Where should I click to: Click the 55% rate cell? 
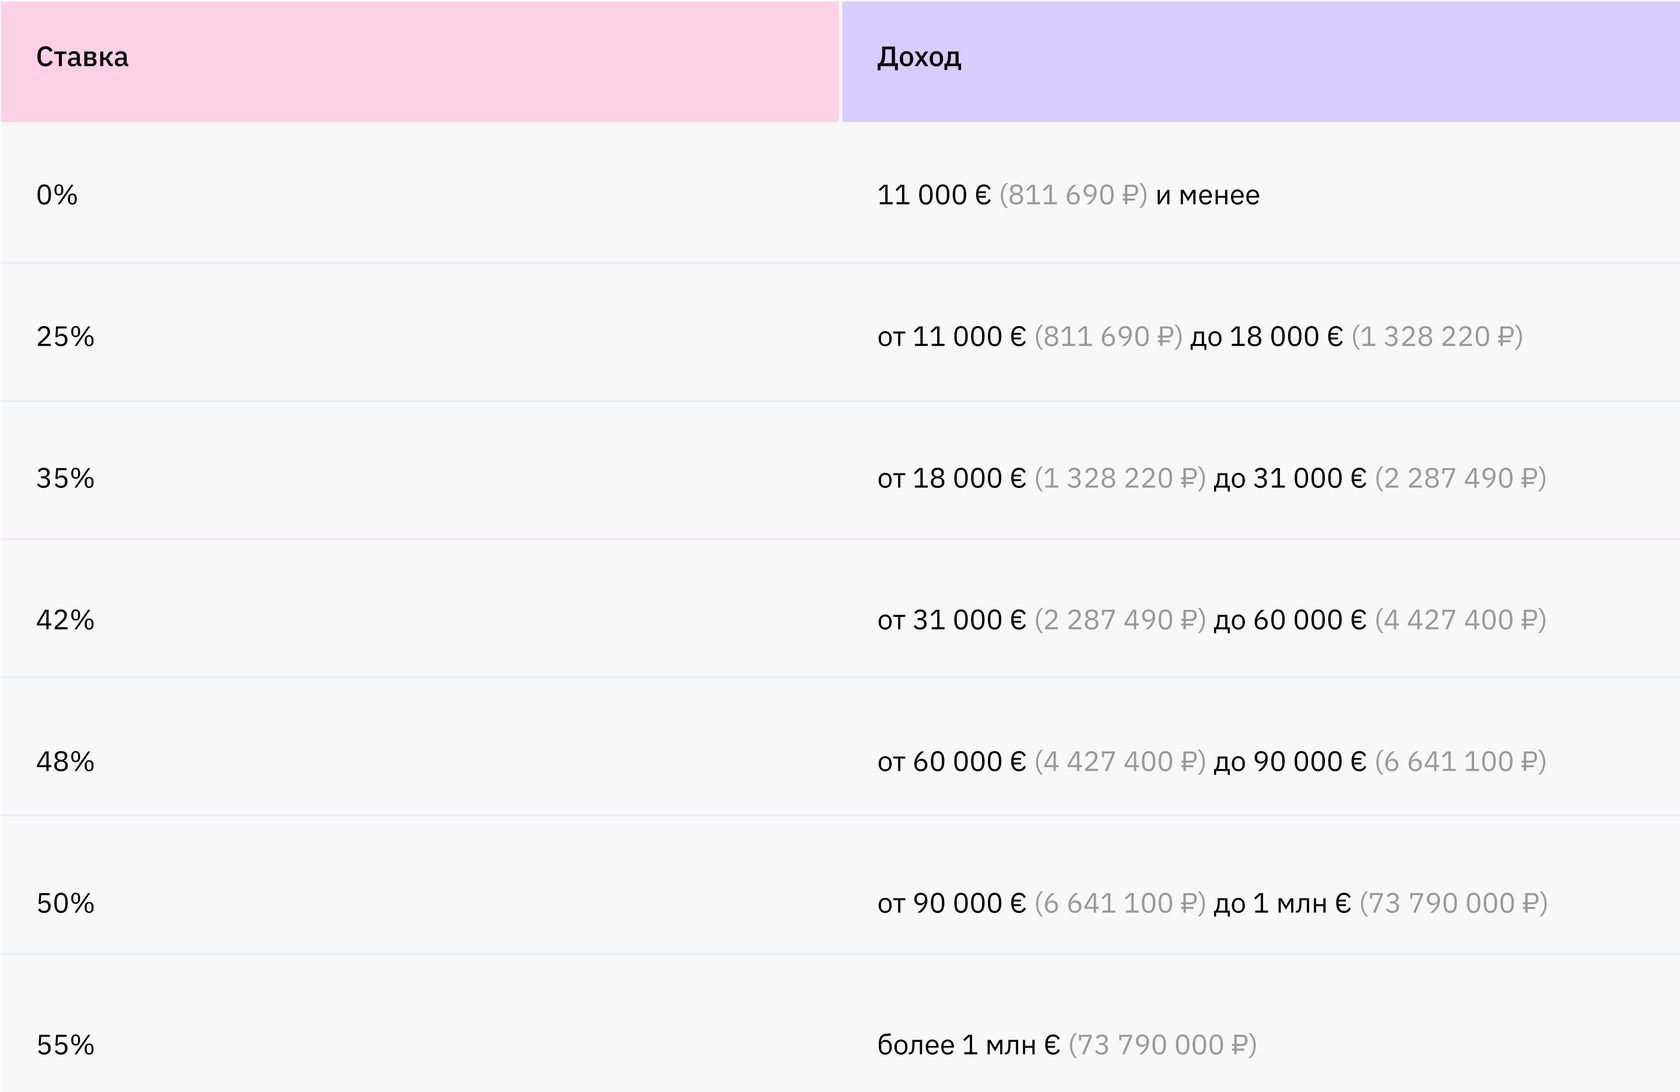(x=65, y=1045)
